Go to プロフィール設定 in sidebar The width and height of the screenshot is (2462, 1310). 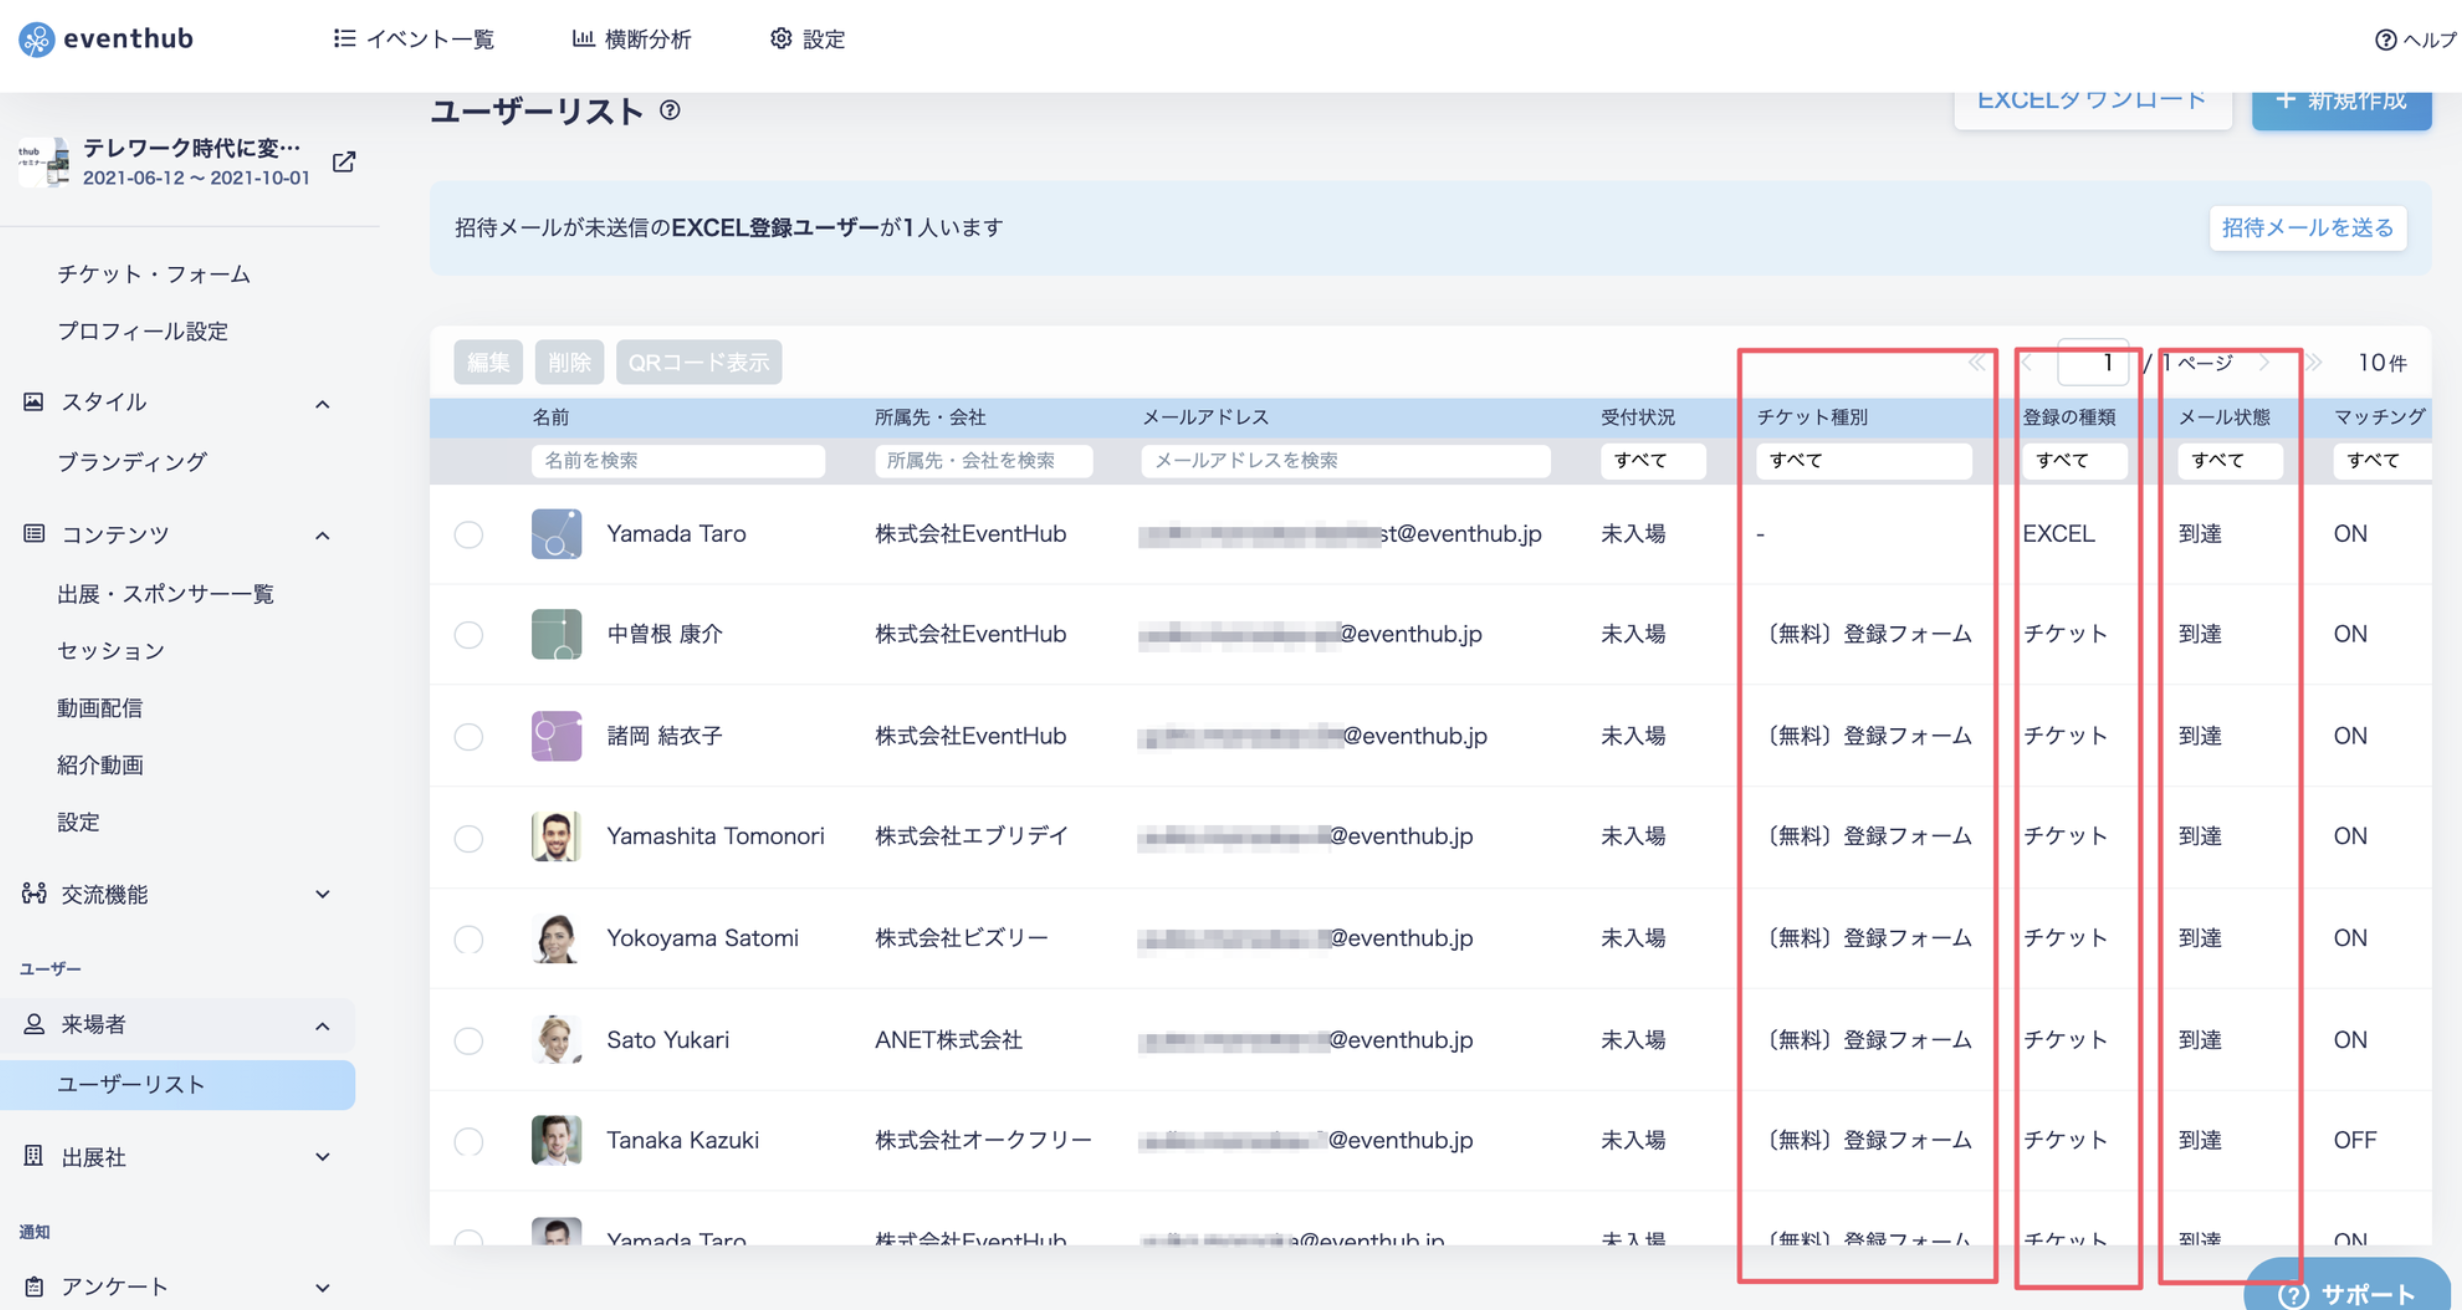click(143, 331)
